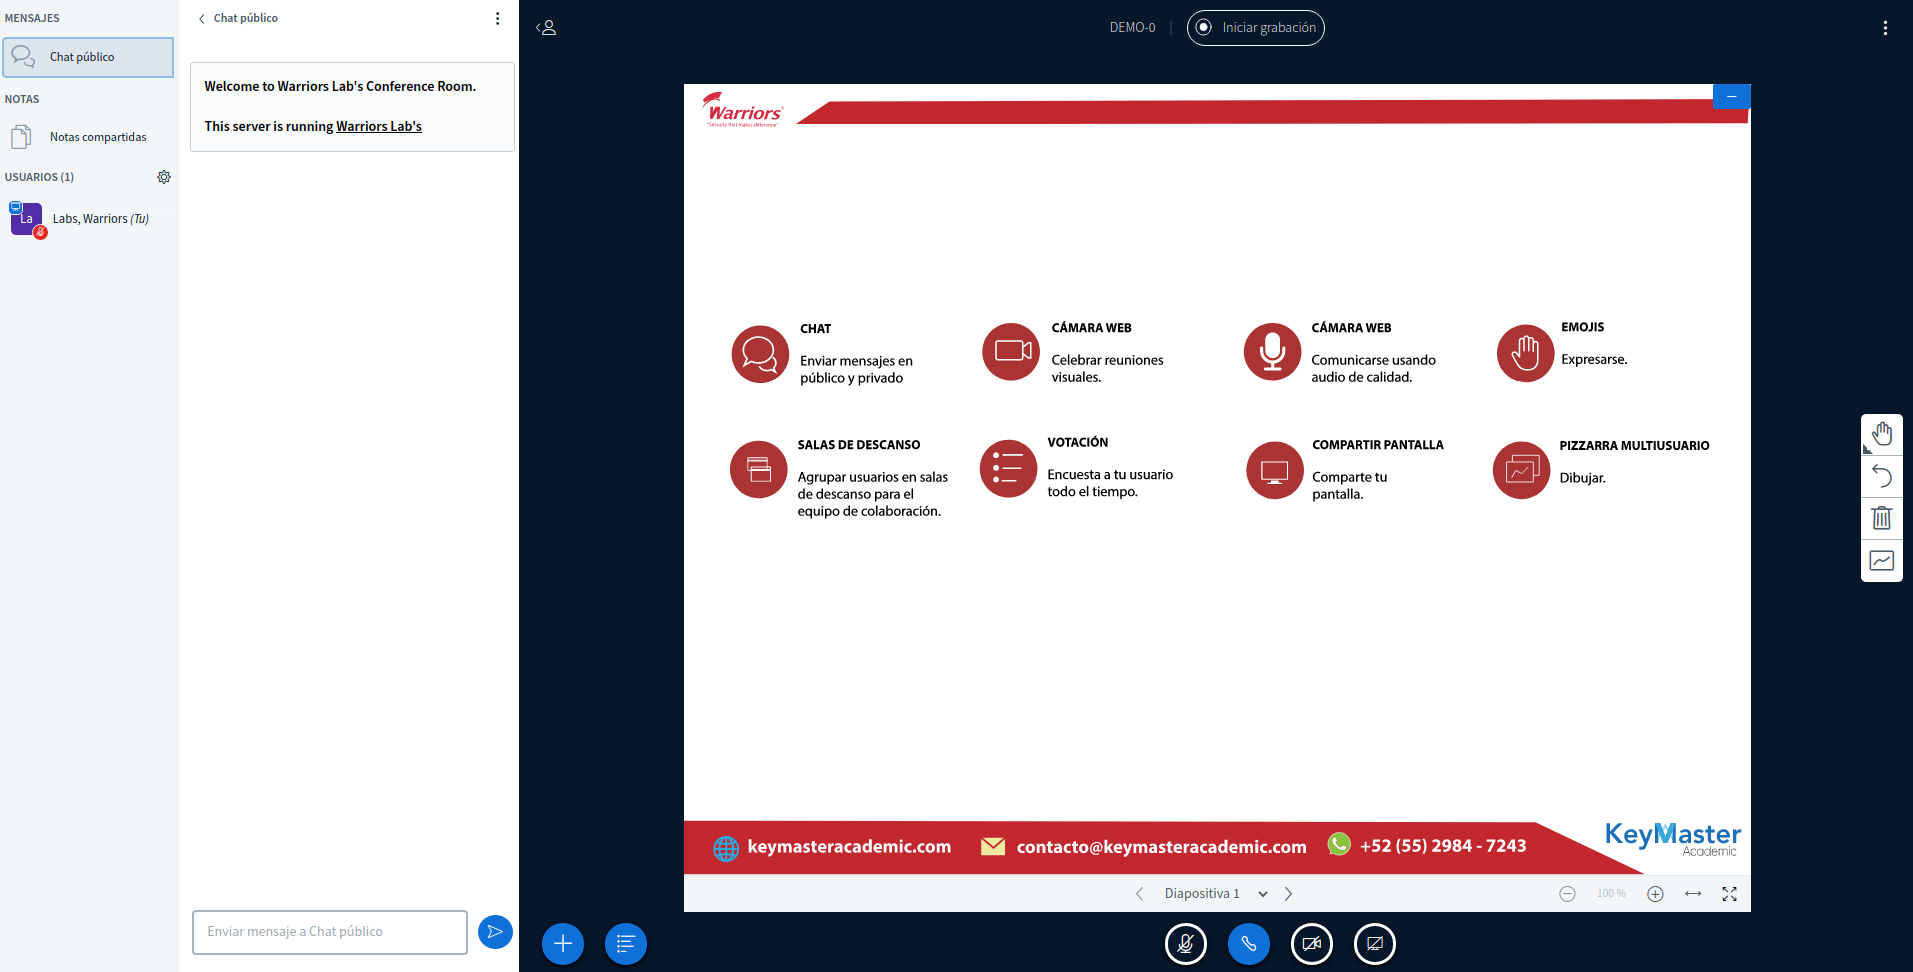Click Iniciar grabación button
1913x972 pixels.
(1256, 28)
